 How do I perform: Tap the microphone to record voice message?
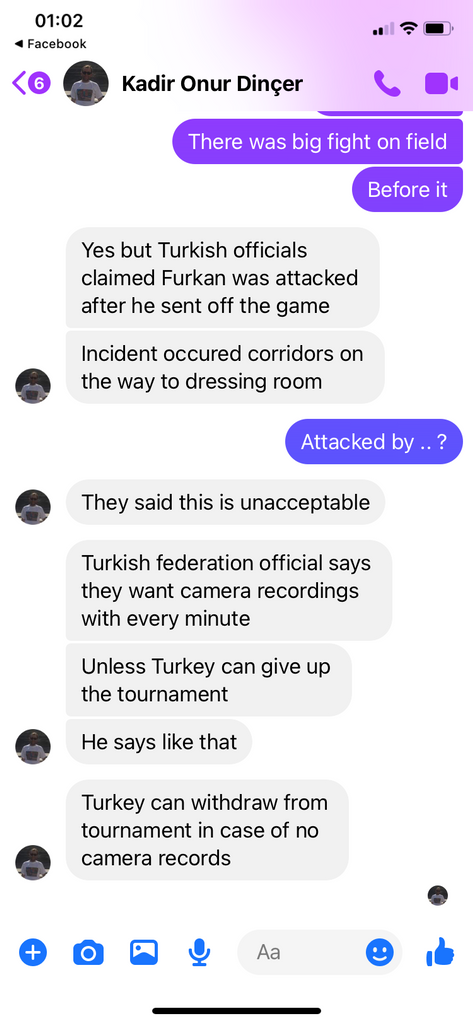(x=199, y=953)
